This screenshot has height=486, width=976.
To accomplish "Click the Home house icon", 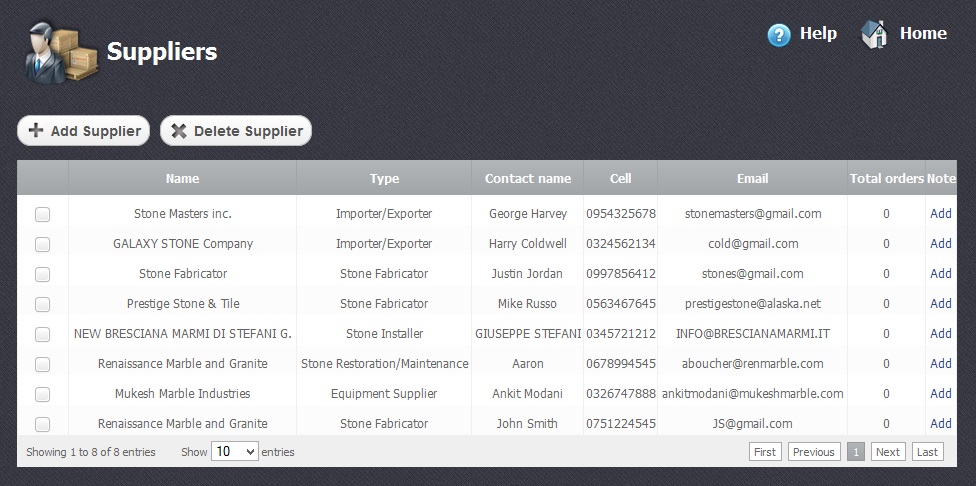I will [x=874, y=35].
